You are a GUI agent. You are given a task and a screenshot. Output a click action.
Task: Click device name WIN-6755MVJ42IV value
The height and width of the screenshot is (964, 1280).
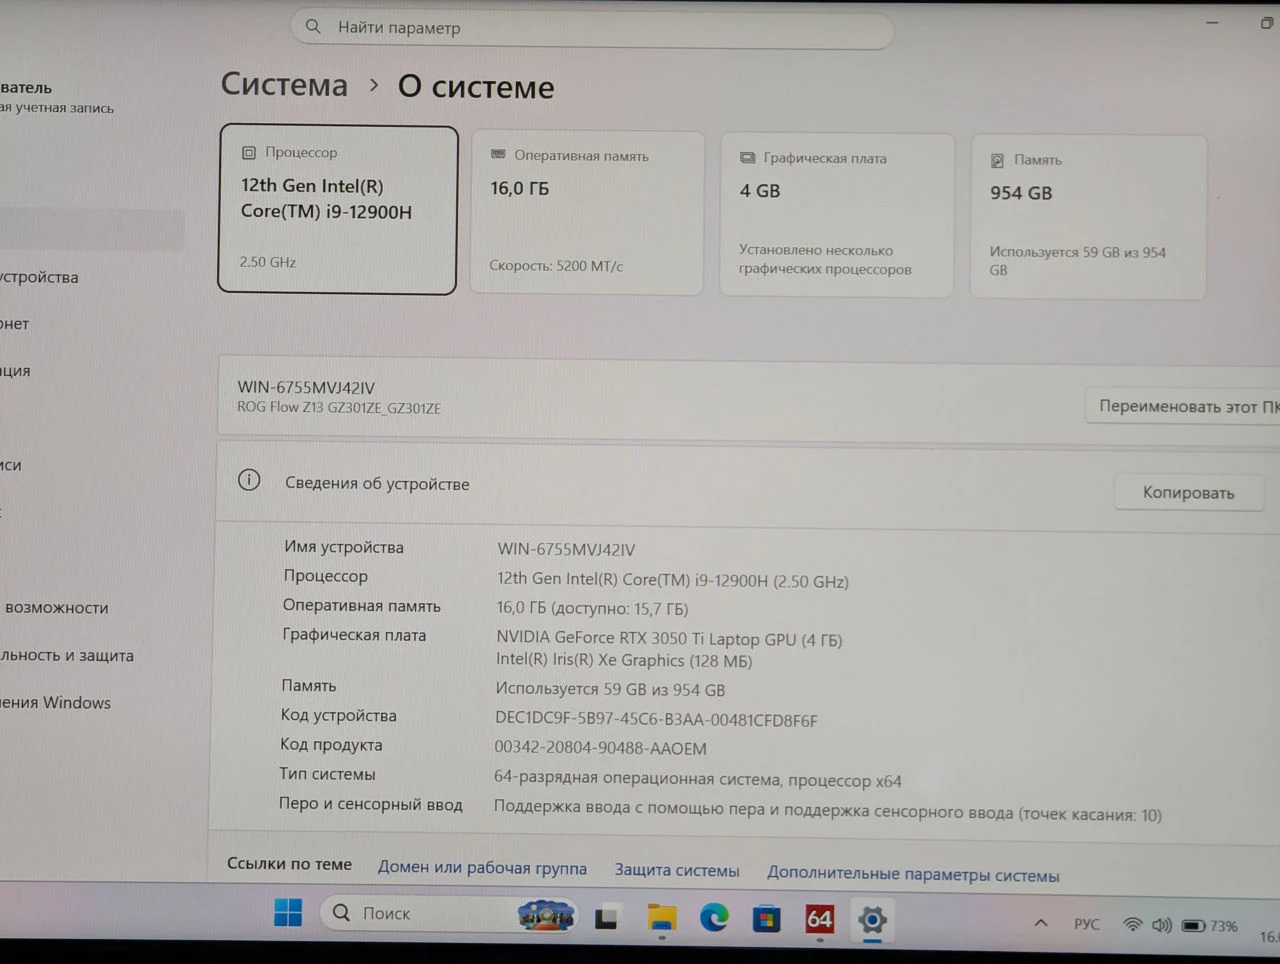coord(566,549)
